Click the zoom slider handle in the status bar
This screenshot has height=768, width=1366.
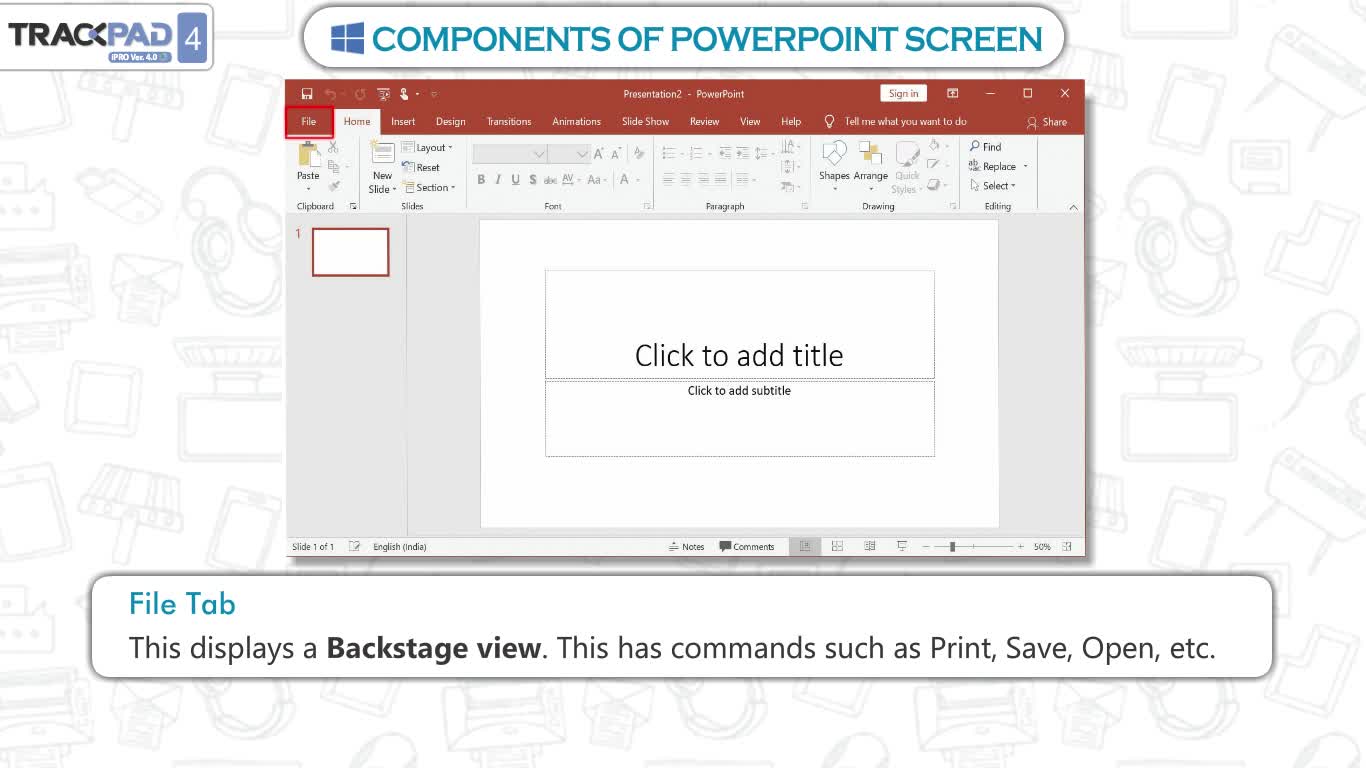coord(952,547)
